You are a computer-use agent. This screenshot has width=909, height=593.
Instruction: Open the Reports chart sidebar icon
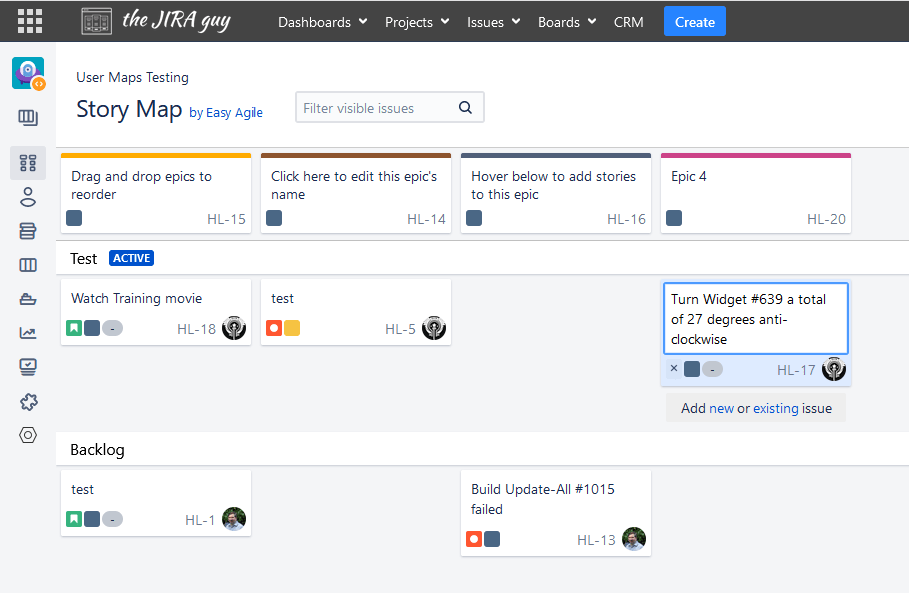click(28, 333)
